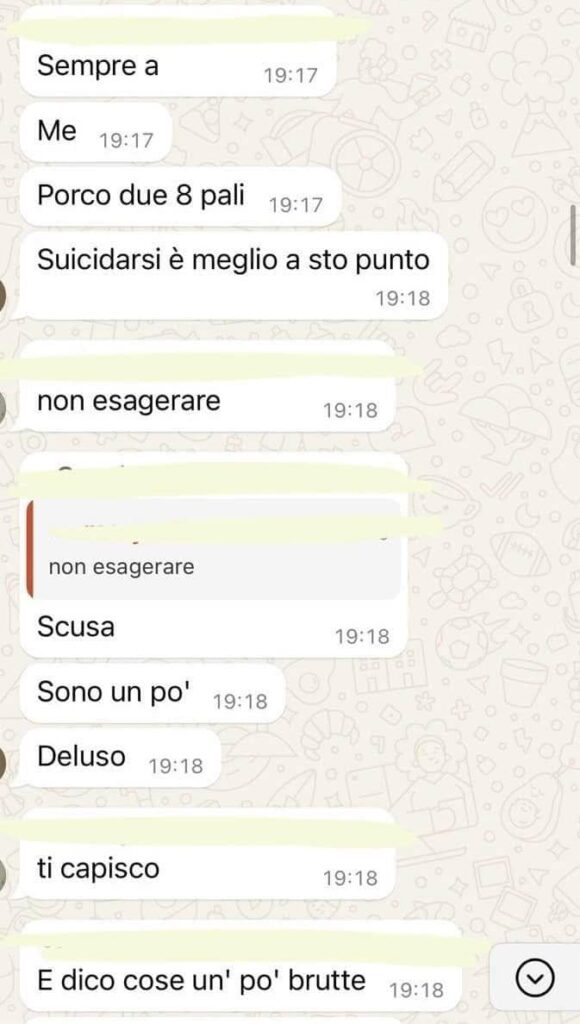Tap the "Scusa" reply text
The image size is (580, 1024).
(76, 626)
